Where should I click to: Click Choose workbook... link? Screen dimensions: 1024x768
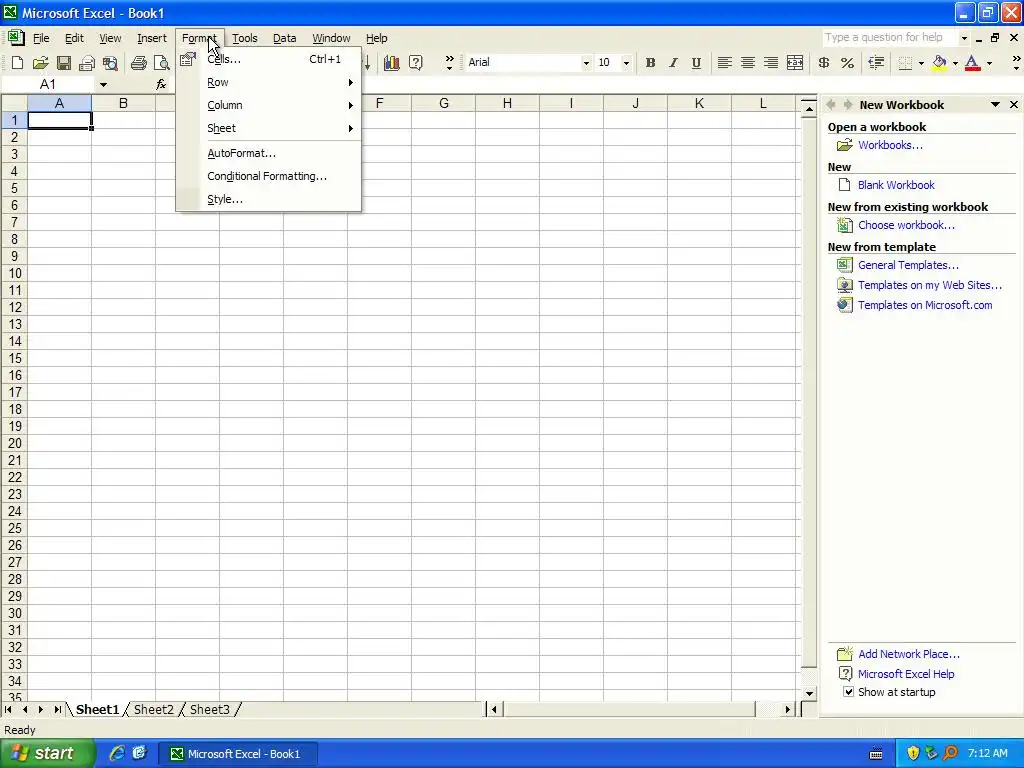click(906, 225)
